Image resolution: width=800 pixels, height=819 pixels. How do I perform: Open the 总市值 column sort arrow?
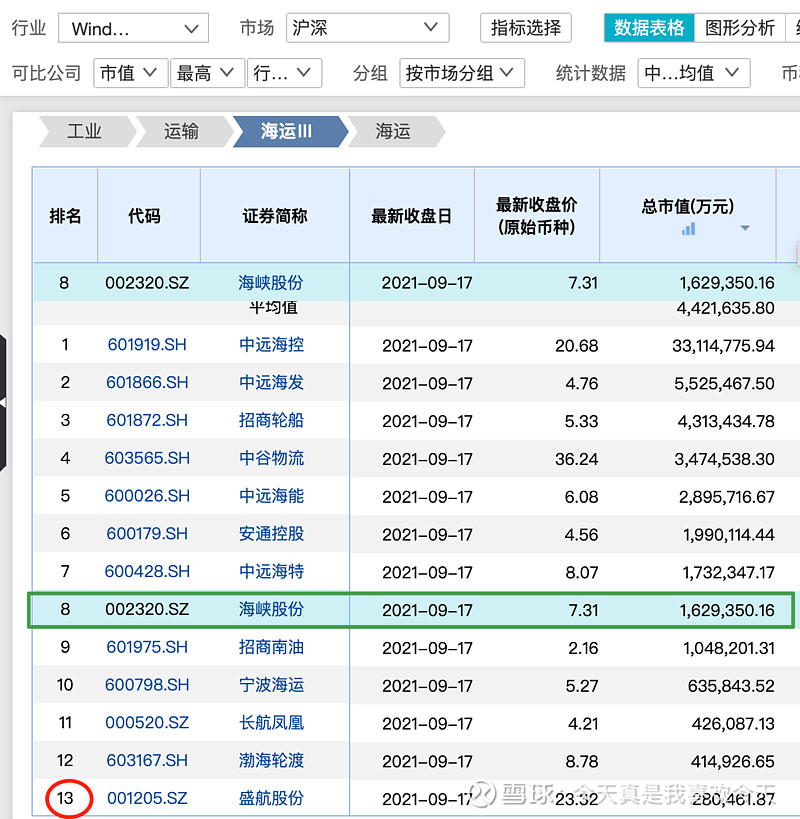pos(744,229)
